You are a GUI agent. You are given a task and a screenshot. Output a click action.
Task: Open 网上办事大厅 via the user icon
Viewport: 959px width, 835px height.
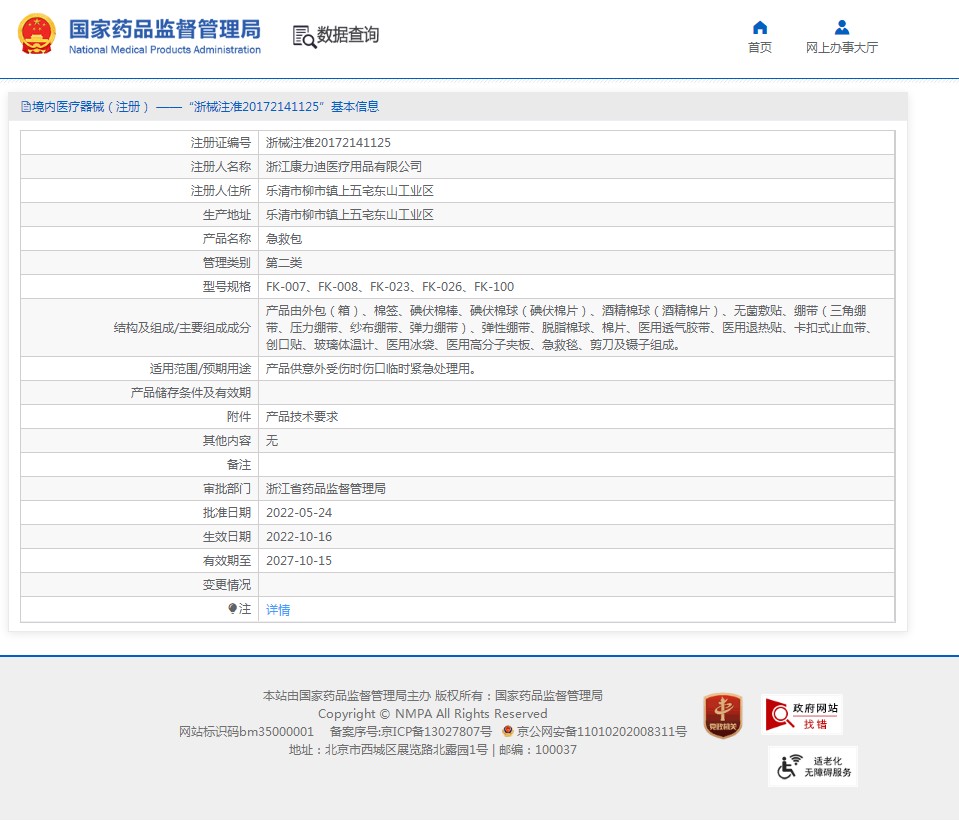[x=842, y=28]
